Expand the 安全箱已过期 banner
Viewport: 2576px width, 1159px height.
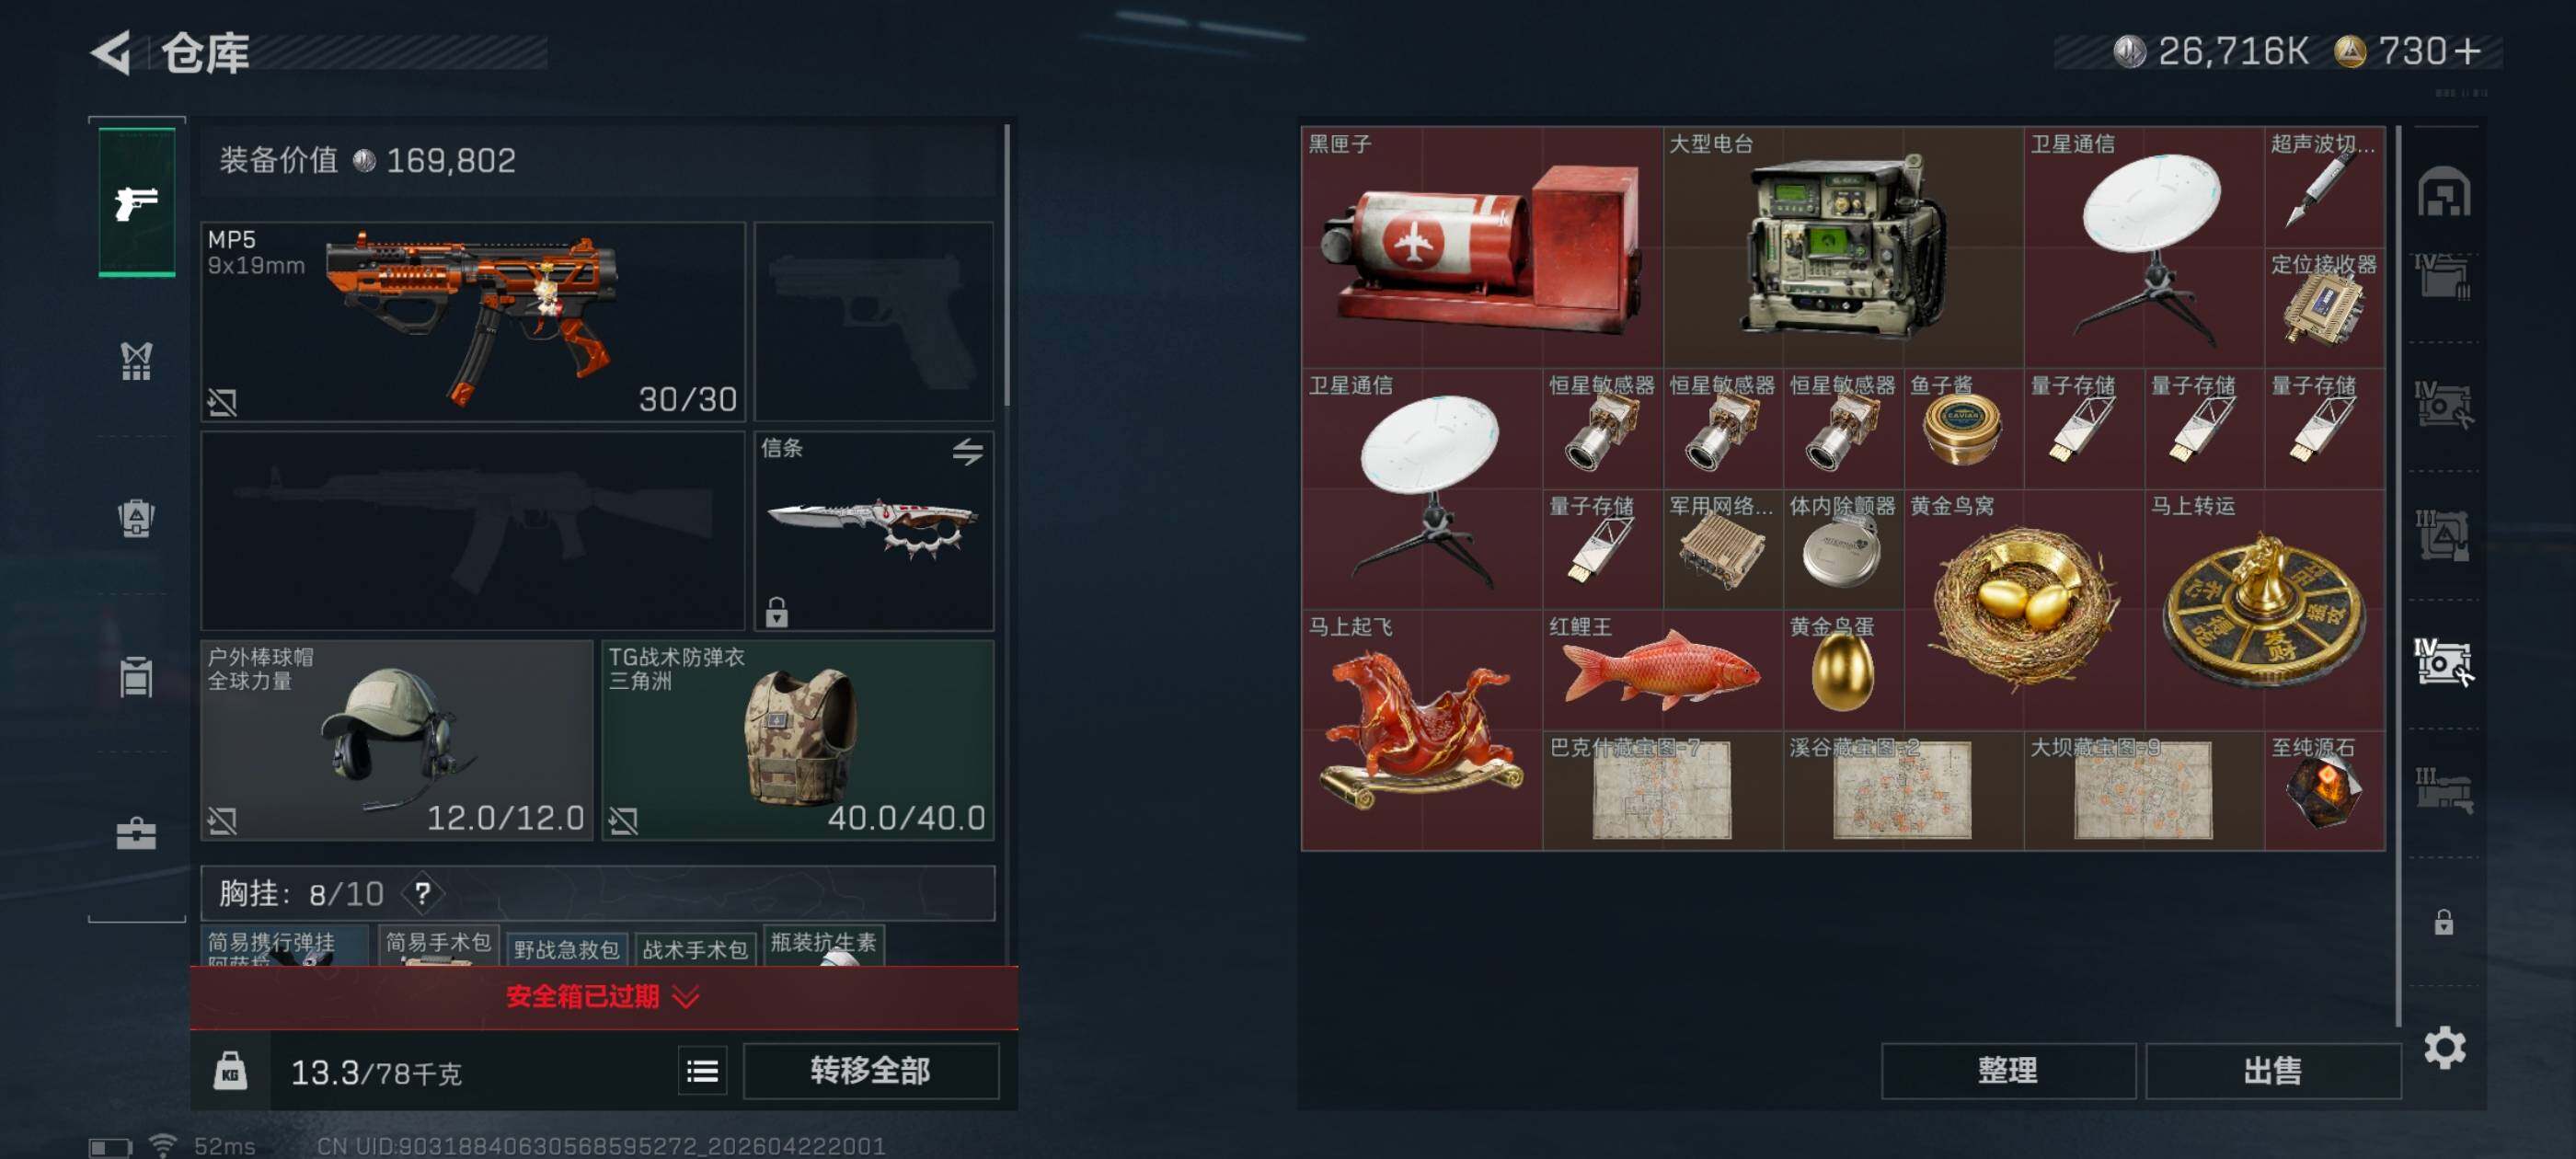point(604,996)
